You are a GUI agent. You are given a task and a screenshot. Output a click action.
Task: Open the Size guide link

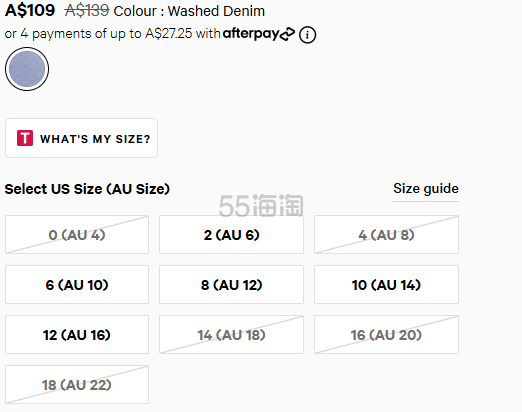coord(426,189)
